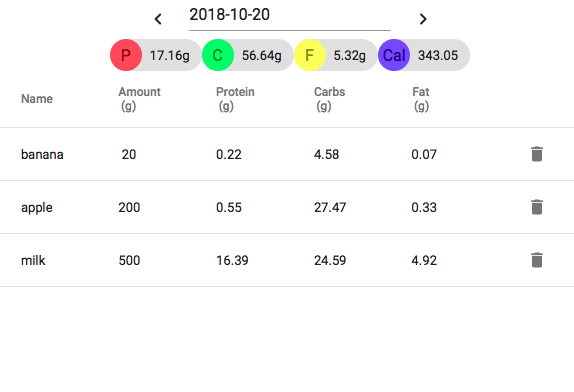574x392 pixels.
Task: Select the 5.32g fat total chip
Action: (336, 55)
